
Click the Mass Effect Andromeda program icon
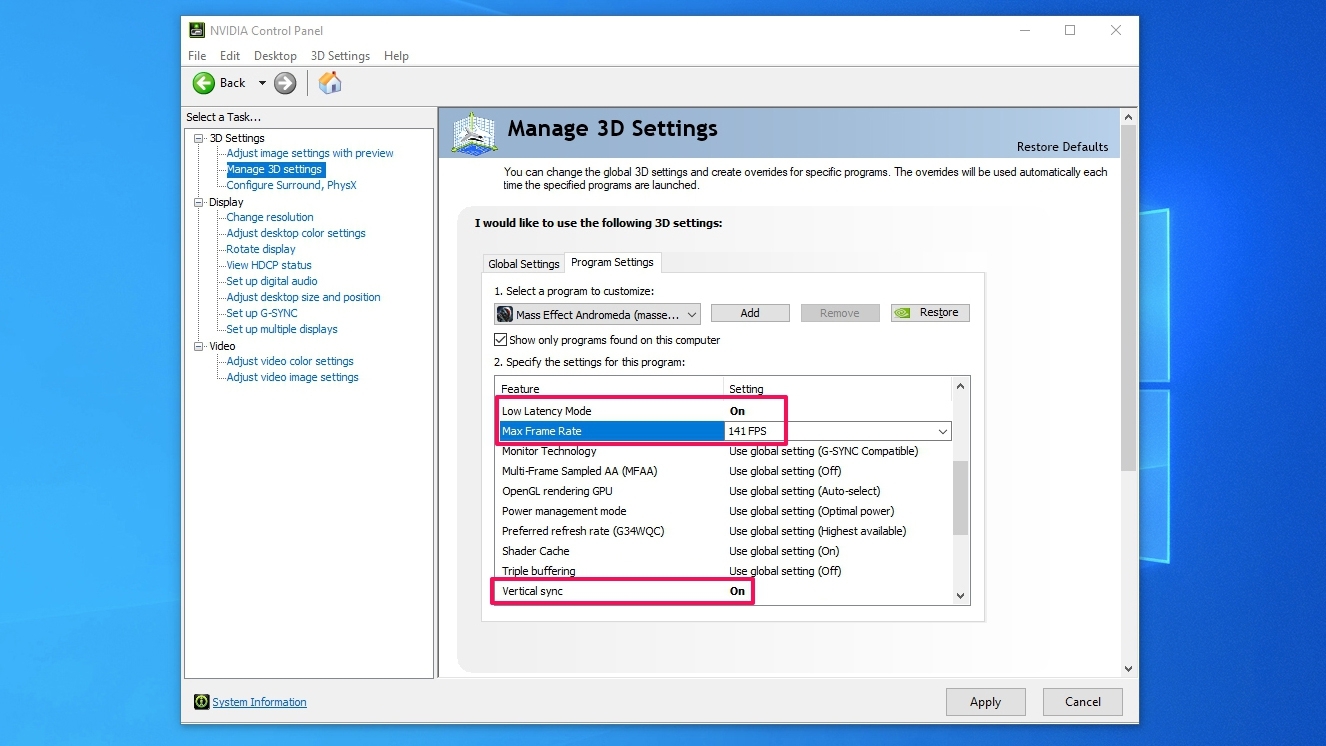coord(505,314)
